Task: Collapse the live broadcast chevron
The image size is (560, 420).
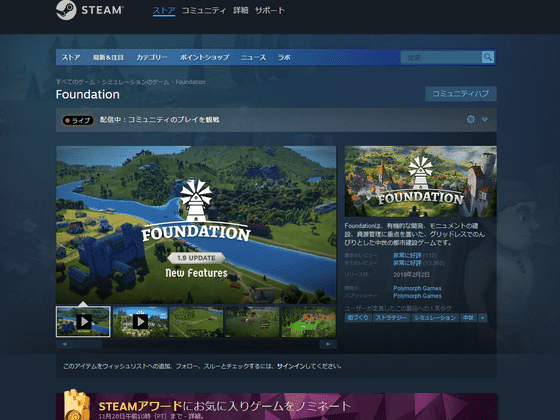Action: (485, 119)
